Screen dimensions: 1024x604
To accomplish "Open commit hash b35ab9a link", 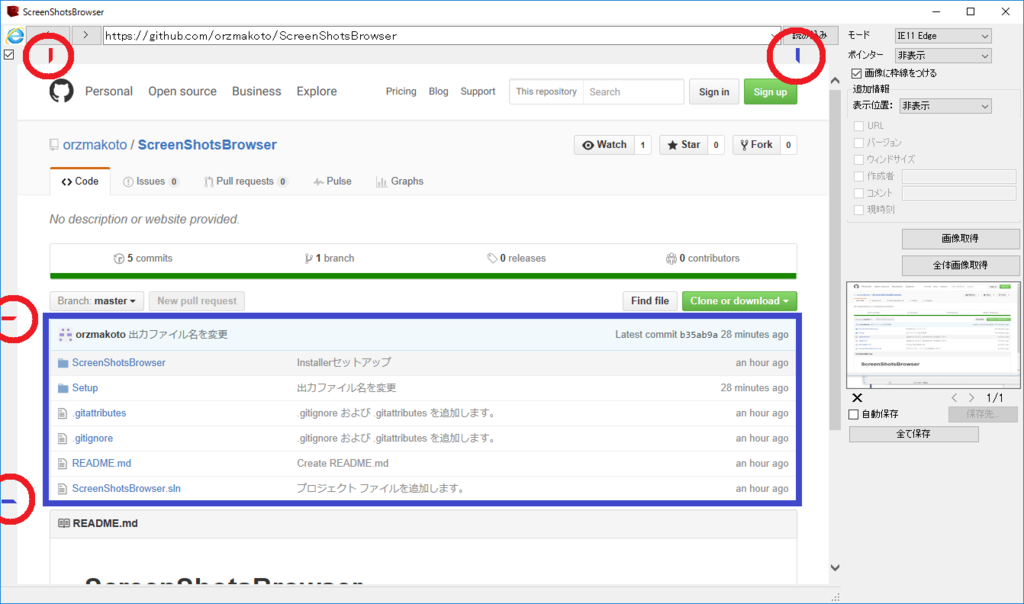I will point(698,335).
